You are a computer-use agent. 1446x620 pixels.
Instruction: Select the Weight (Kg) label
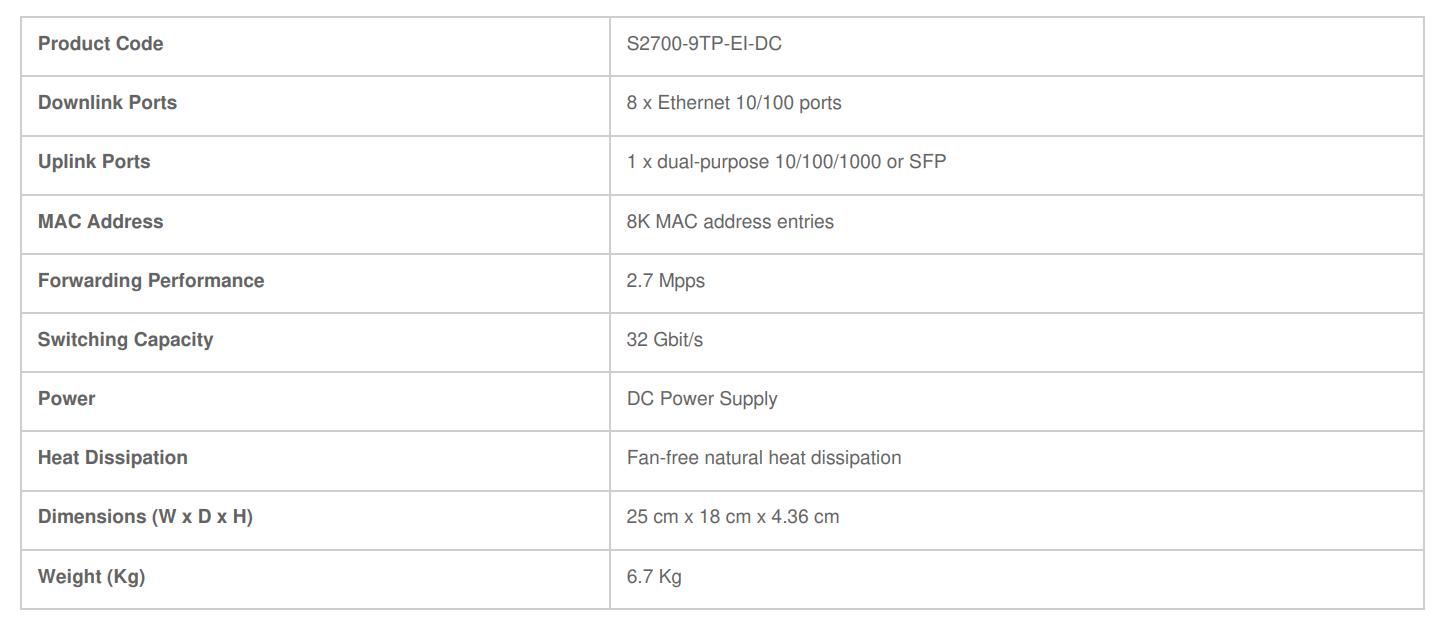click(91, 577)
